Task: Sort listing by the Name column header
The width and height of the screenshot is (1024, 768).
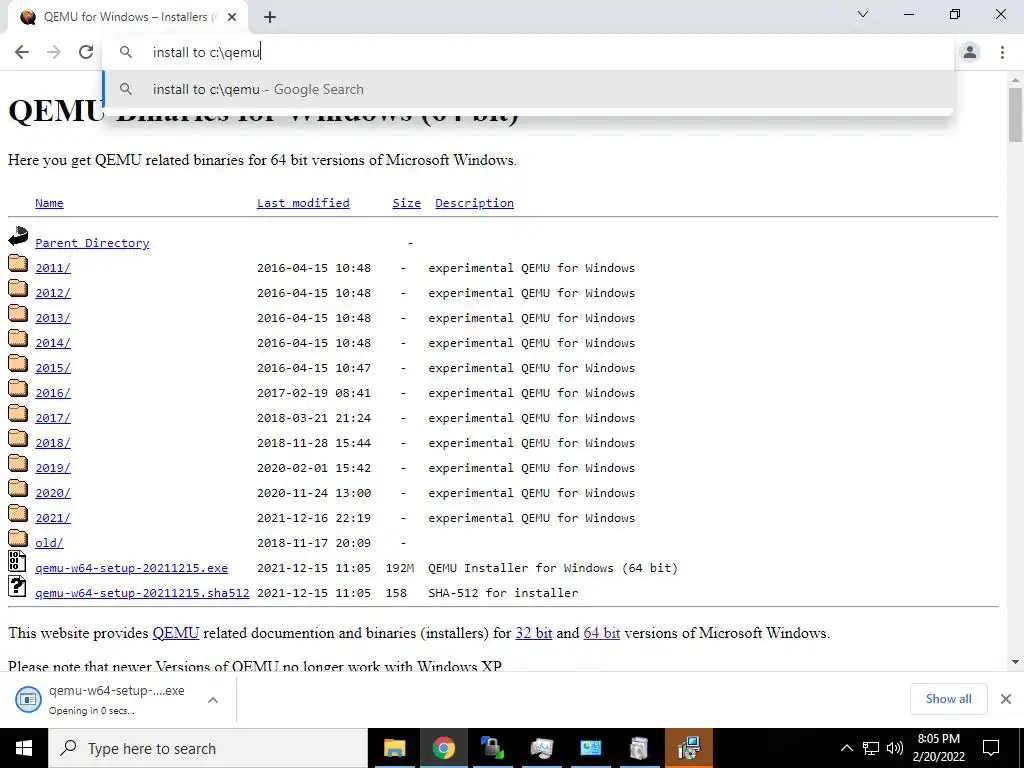Action: pyautogui.click(x=49, y=203)
